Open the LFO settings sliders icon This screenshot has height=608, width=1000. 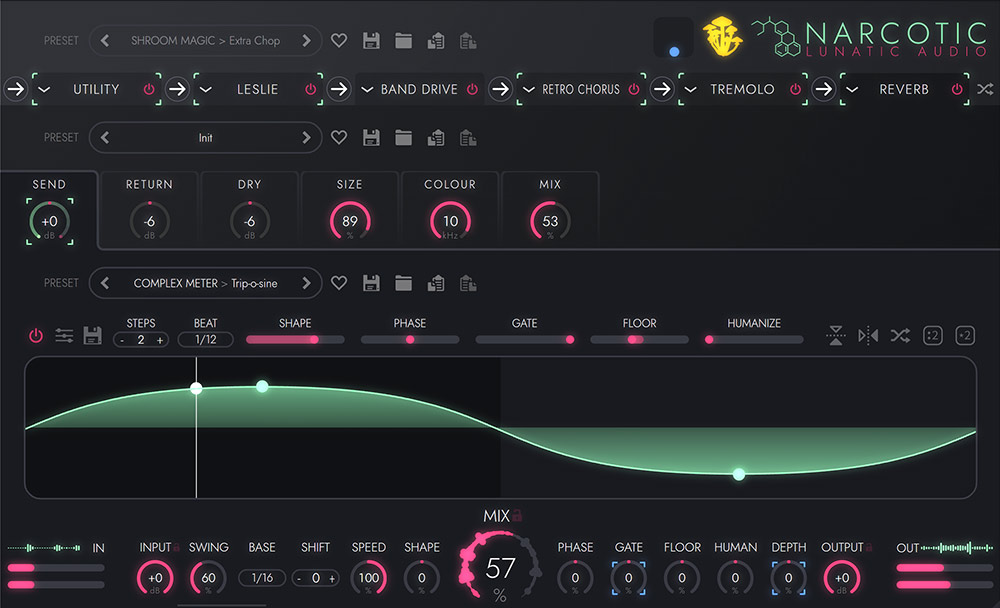[64, 335]
